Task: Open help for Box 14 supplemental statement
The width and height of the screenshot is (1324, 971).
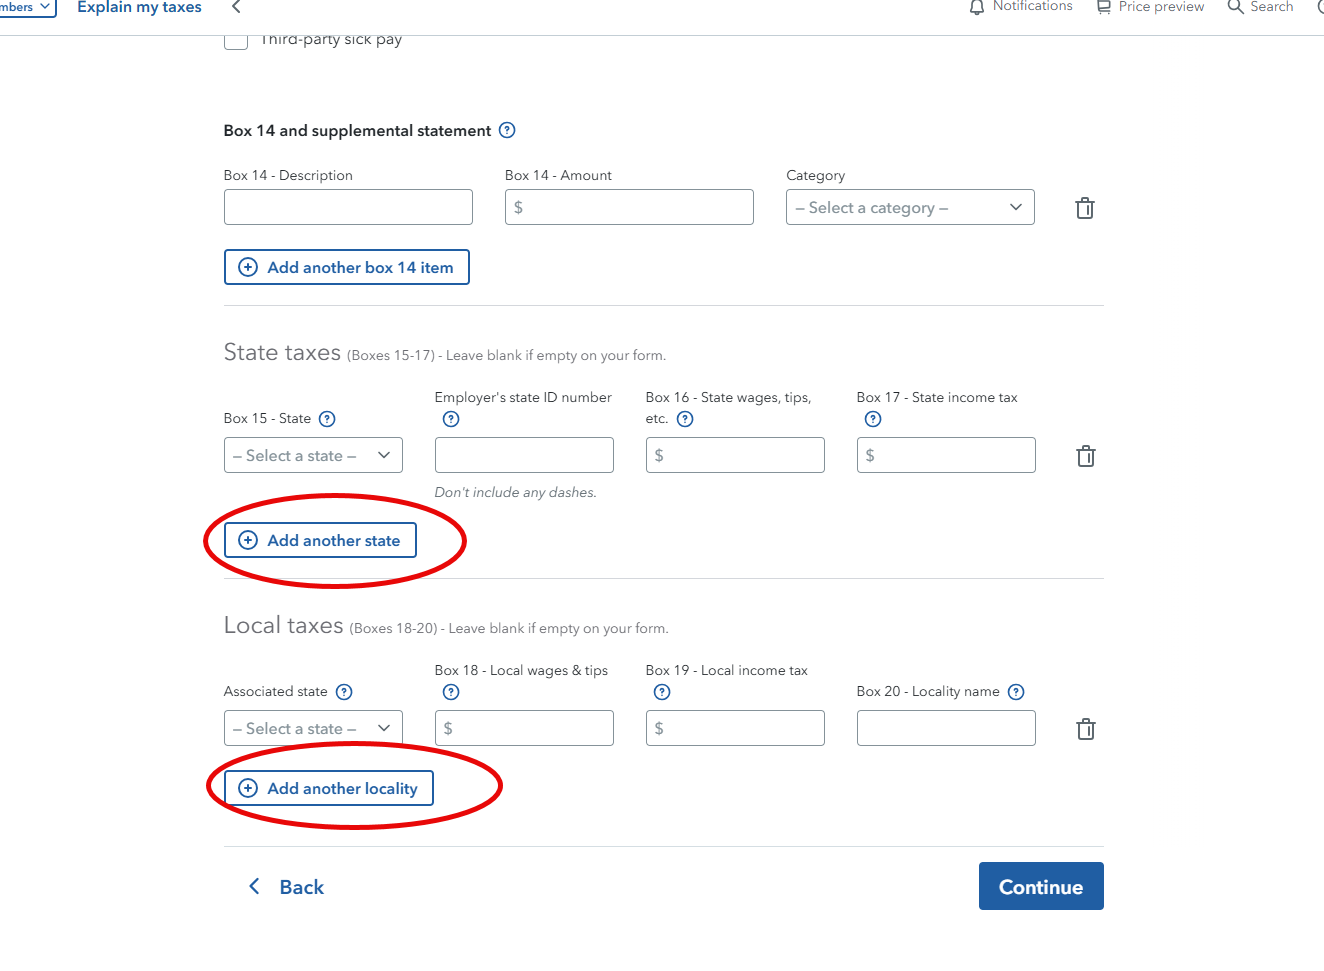Action: coord(507,130)
